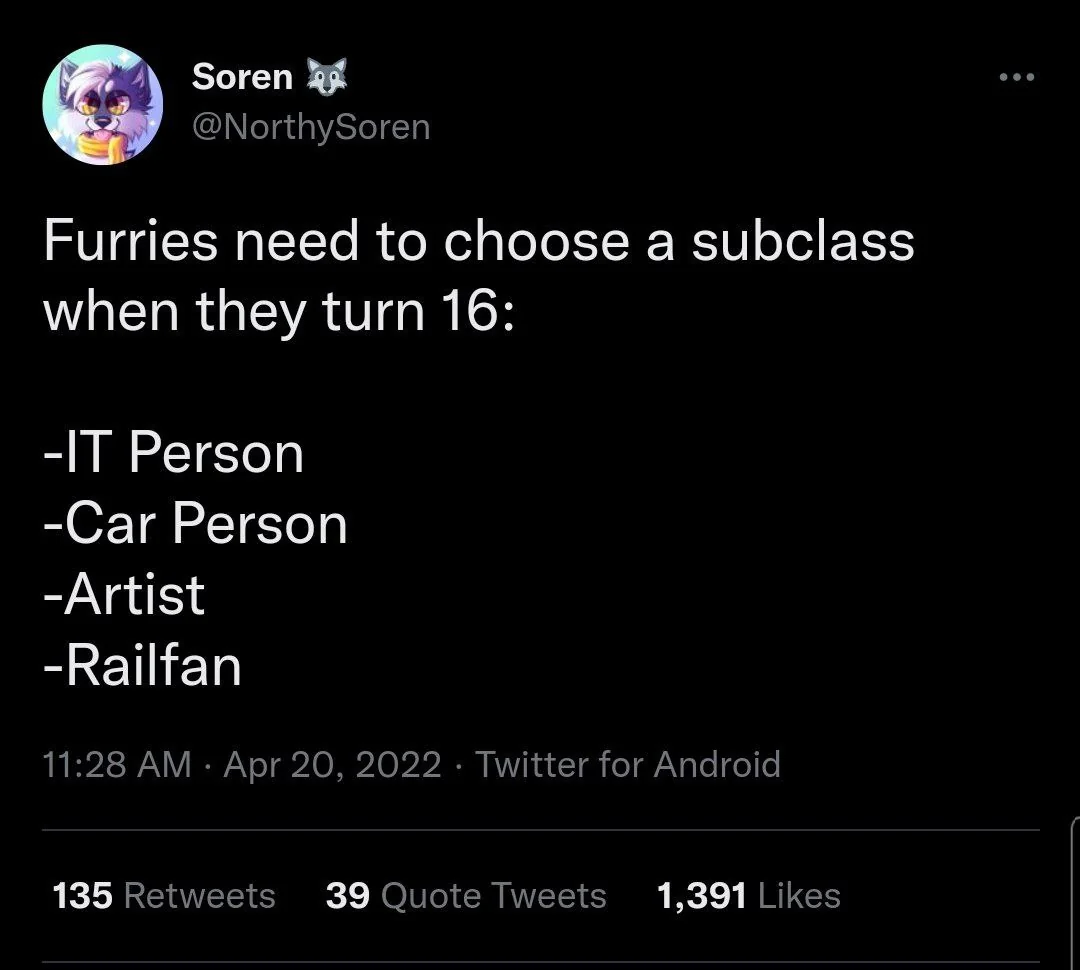View the Retweets label list
The width and height of the screenshot is (1080, 970).
(x=199, y=895)
